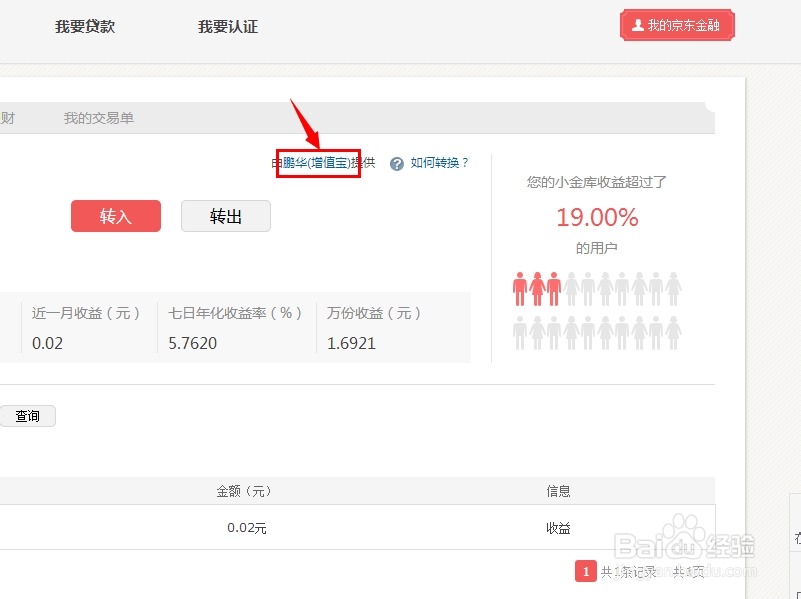Click the 近一月收益（元） label

86,313
